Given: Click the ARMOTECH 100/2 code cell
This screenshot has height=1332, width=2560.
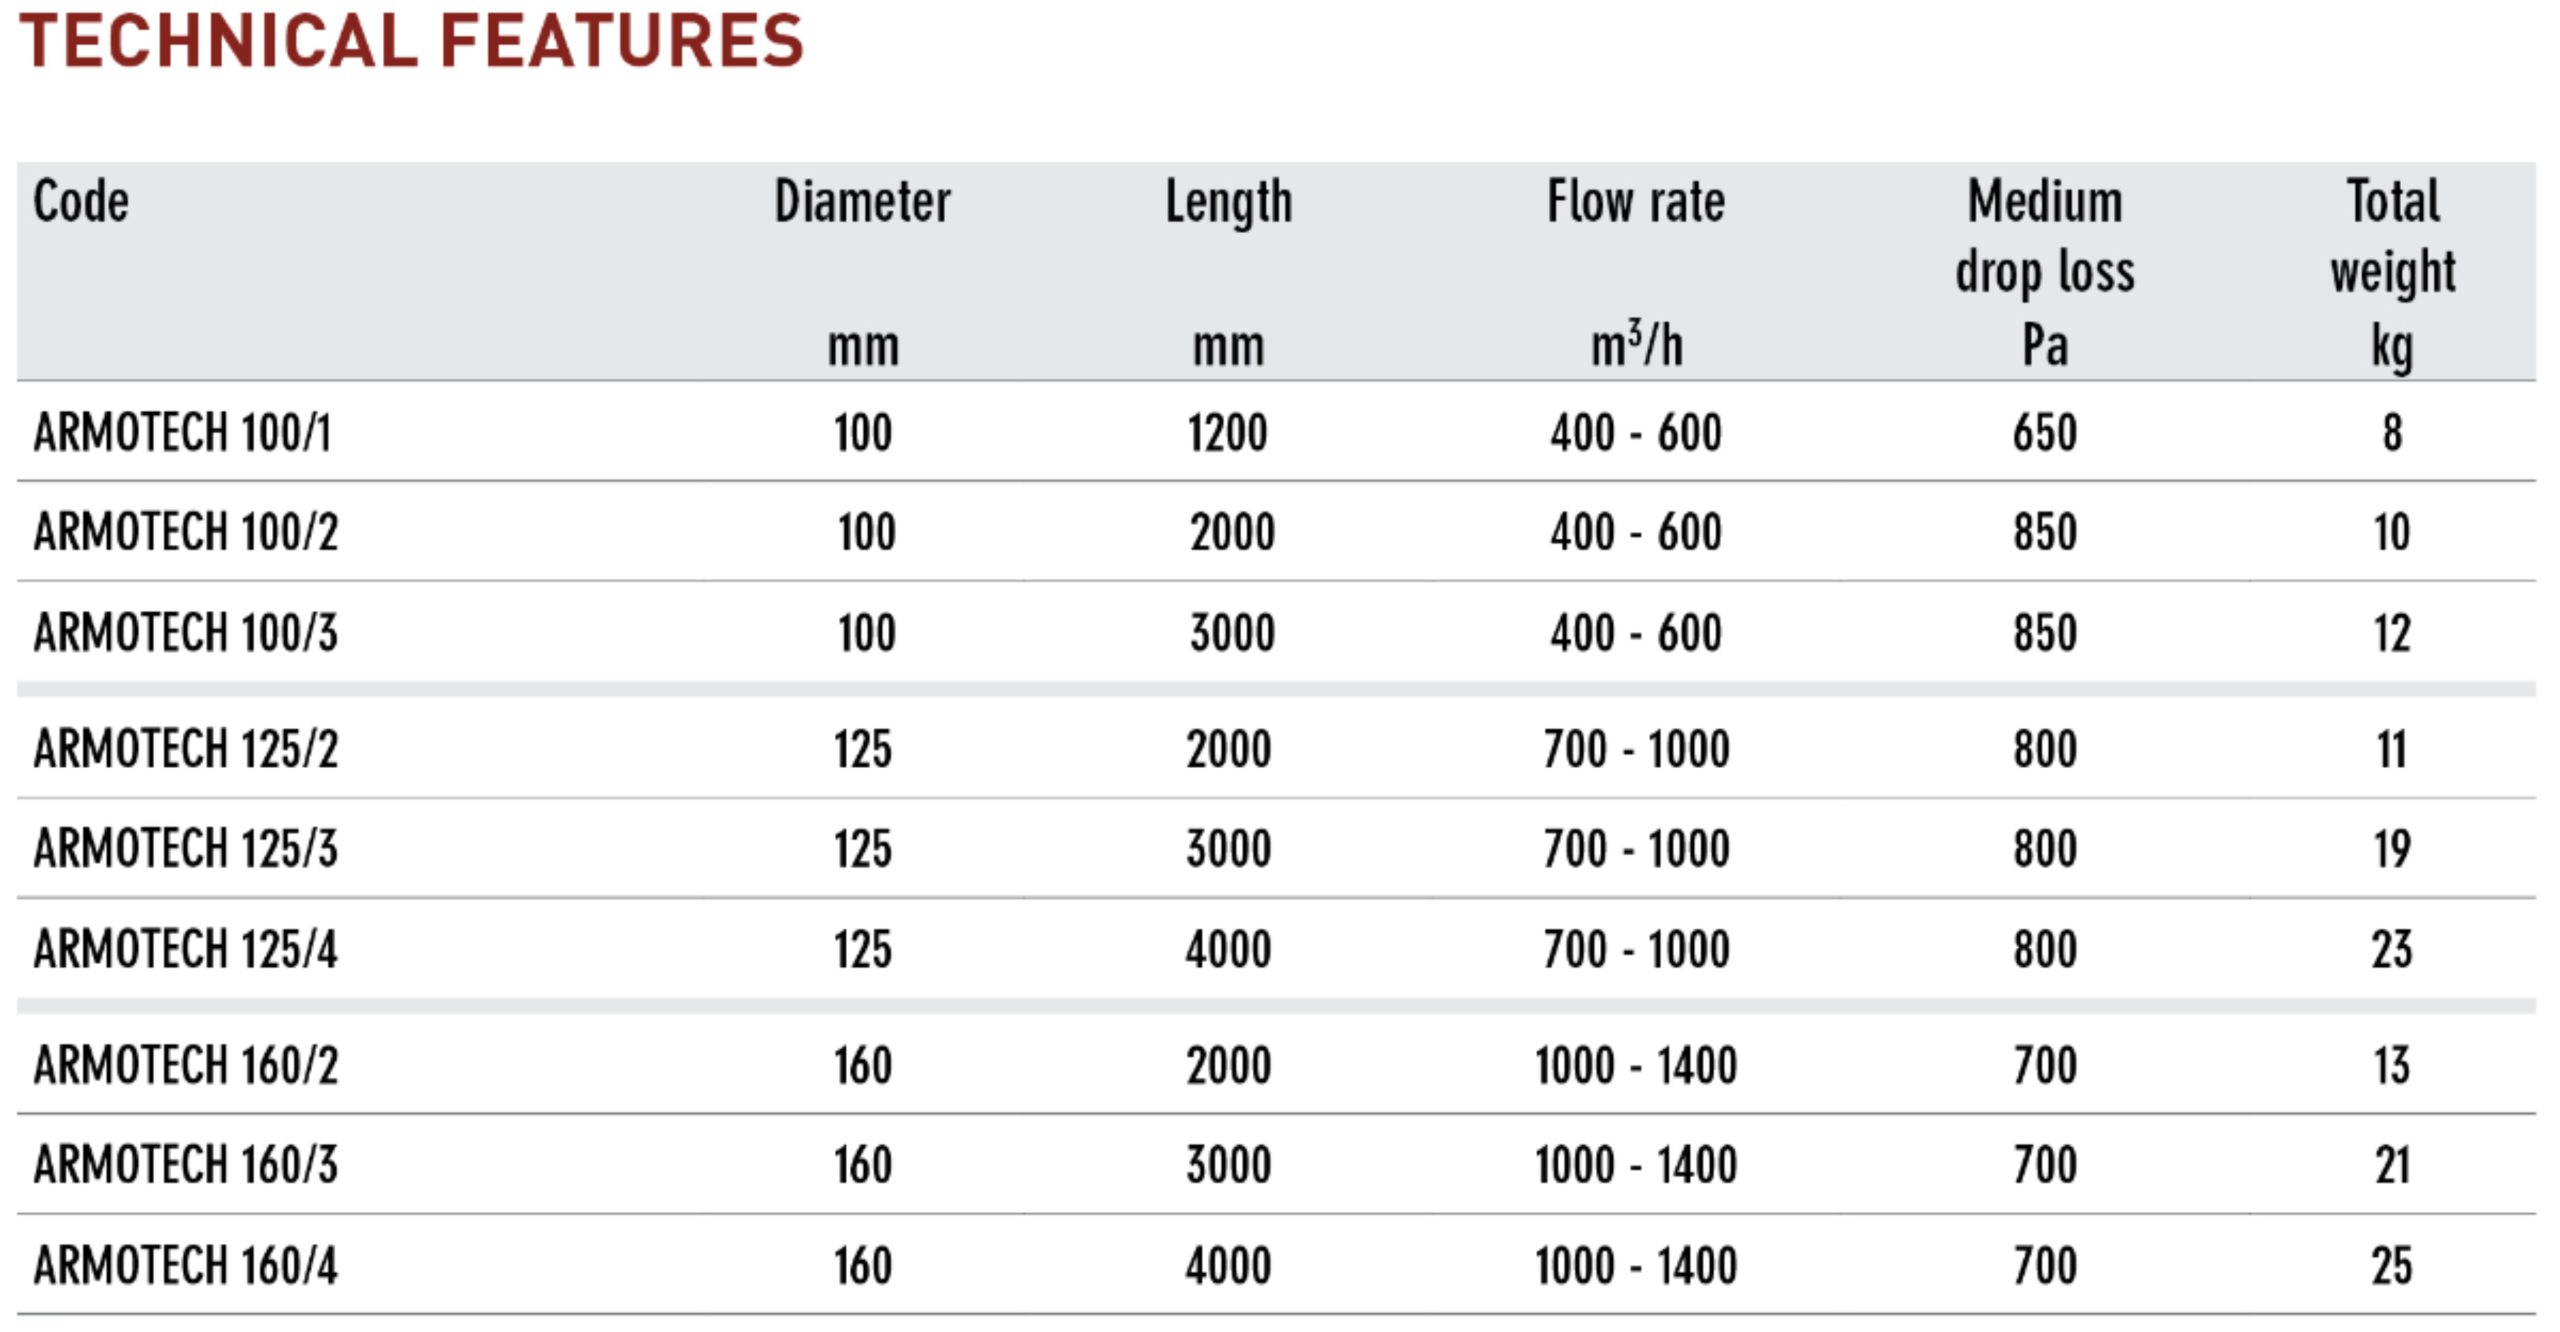Looking at the screenshot, I should [186, 532].
